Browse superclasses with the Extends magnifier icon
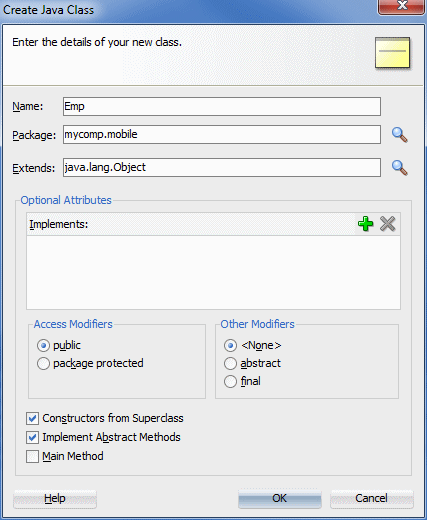 [x=399, y=168]
